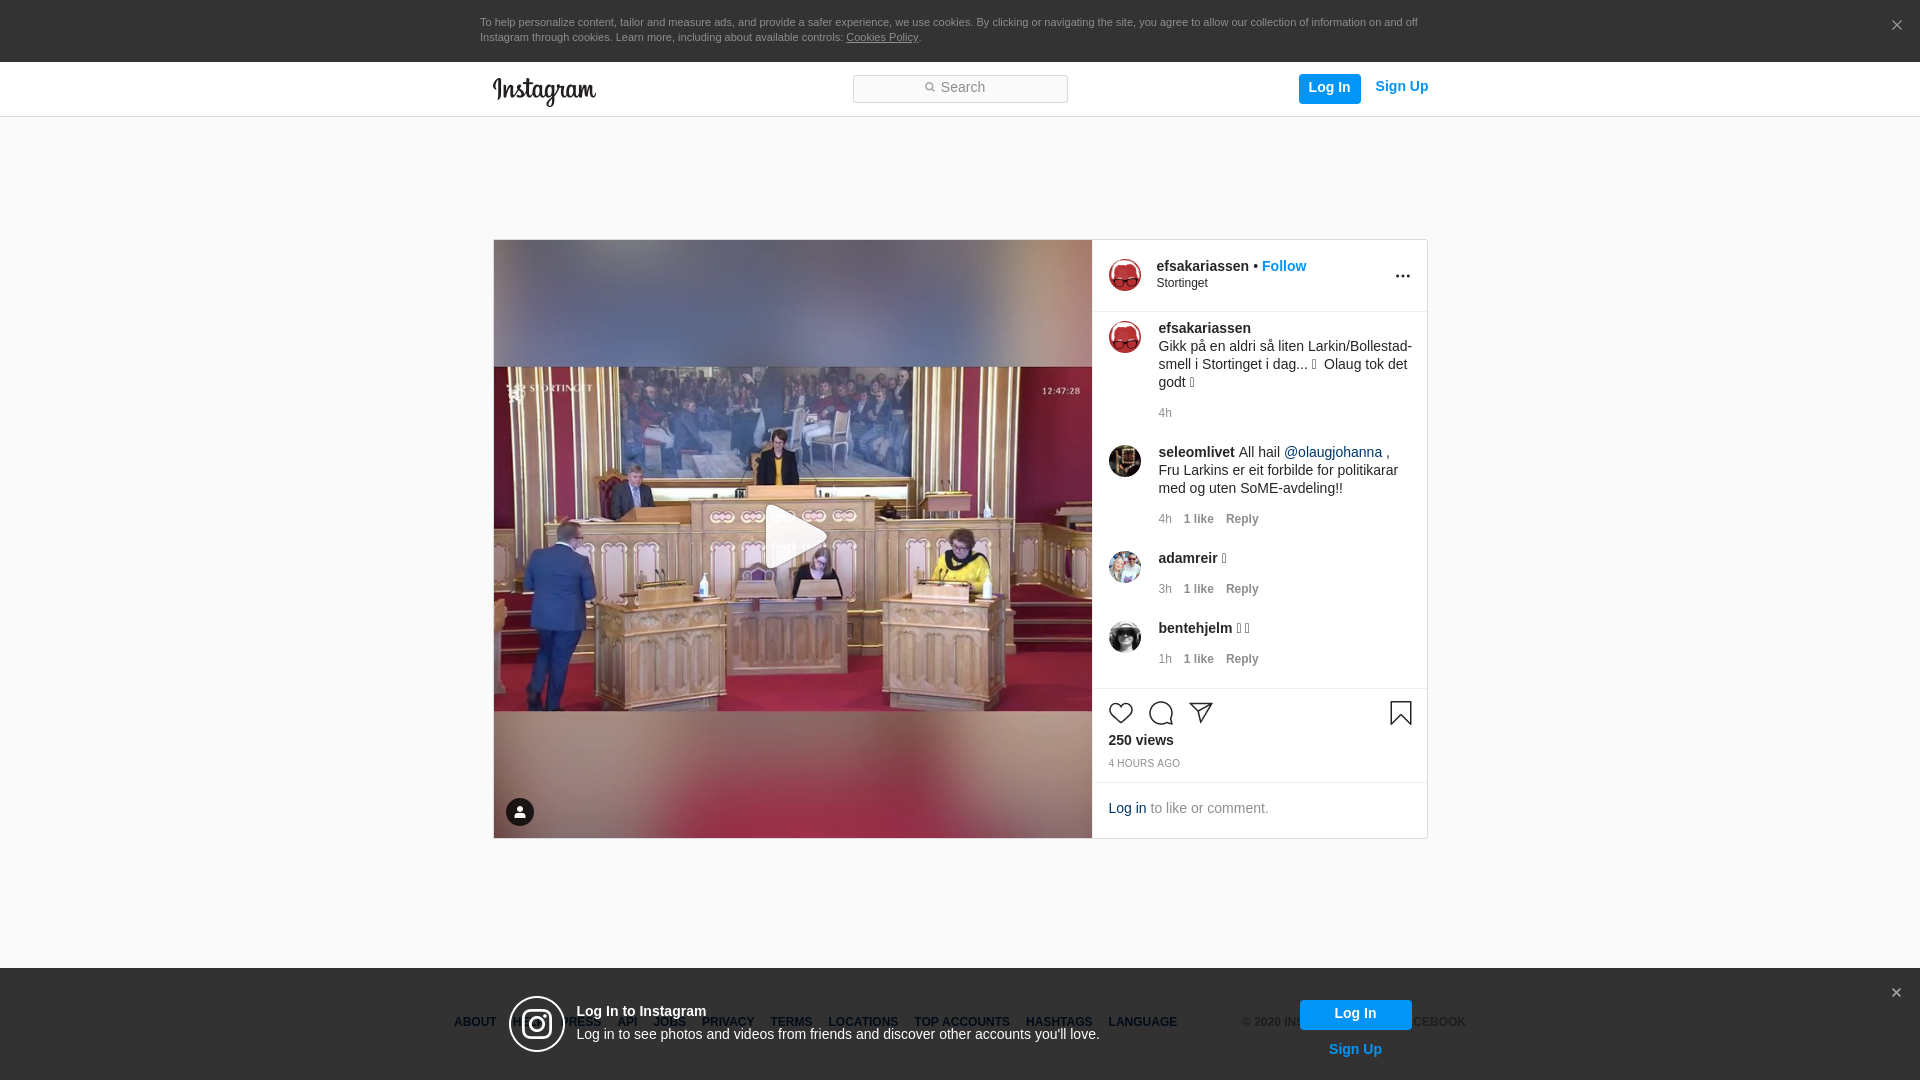The width and height of the screenshot is (1920, 1080).
Task: Open seleomlivet commenter avatar
Action: point(1125,461)
